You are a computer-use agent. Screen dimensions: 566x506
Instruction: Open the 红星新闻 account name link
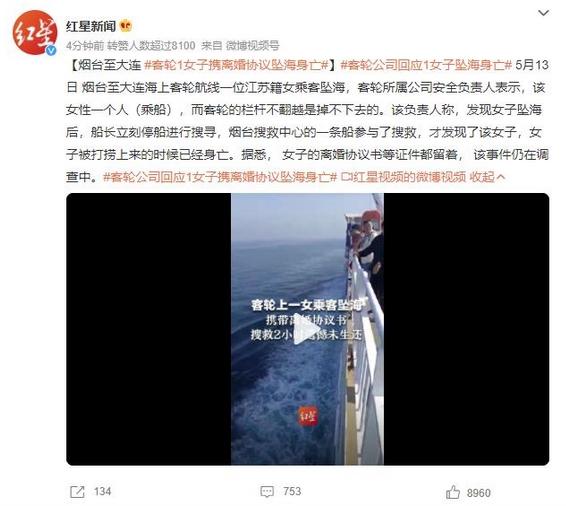click(91, 26)
